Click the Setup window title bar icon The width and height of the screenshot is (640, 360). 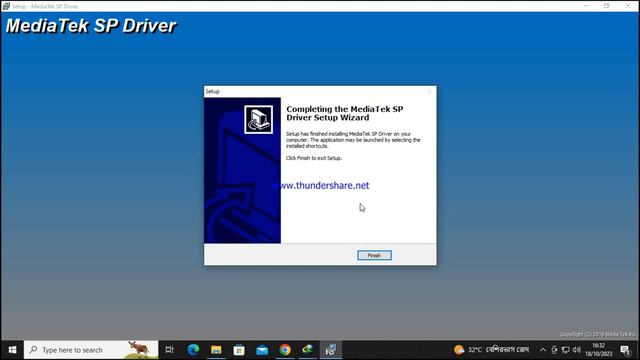[x=6, y=6]
